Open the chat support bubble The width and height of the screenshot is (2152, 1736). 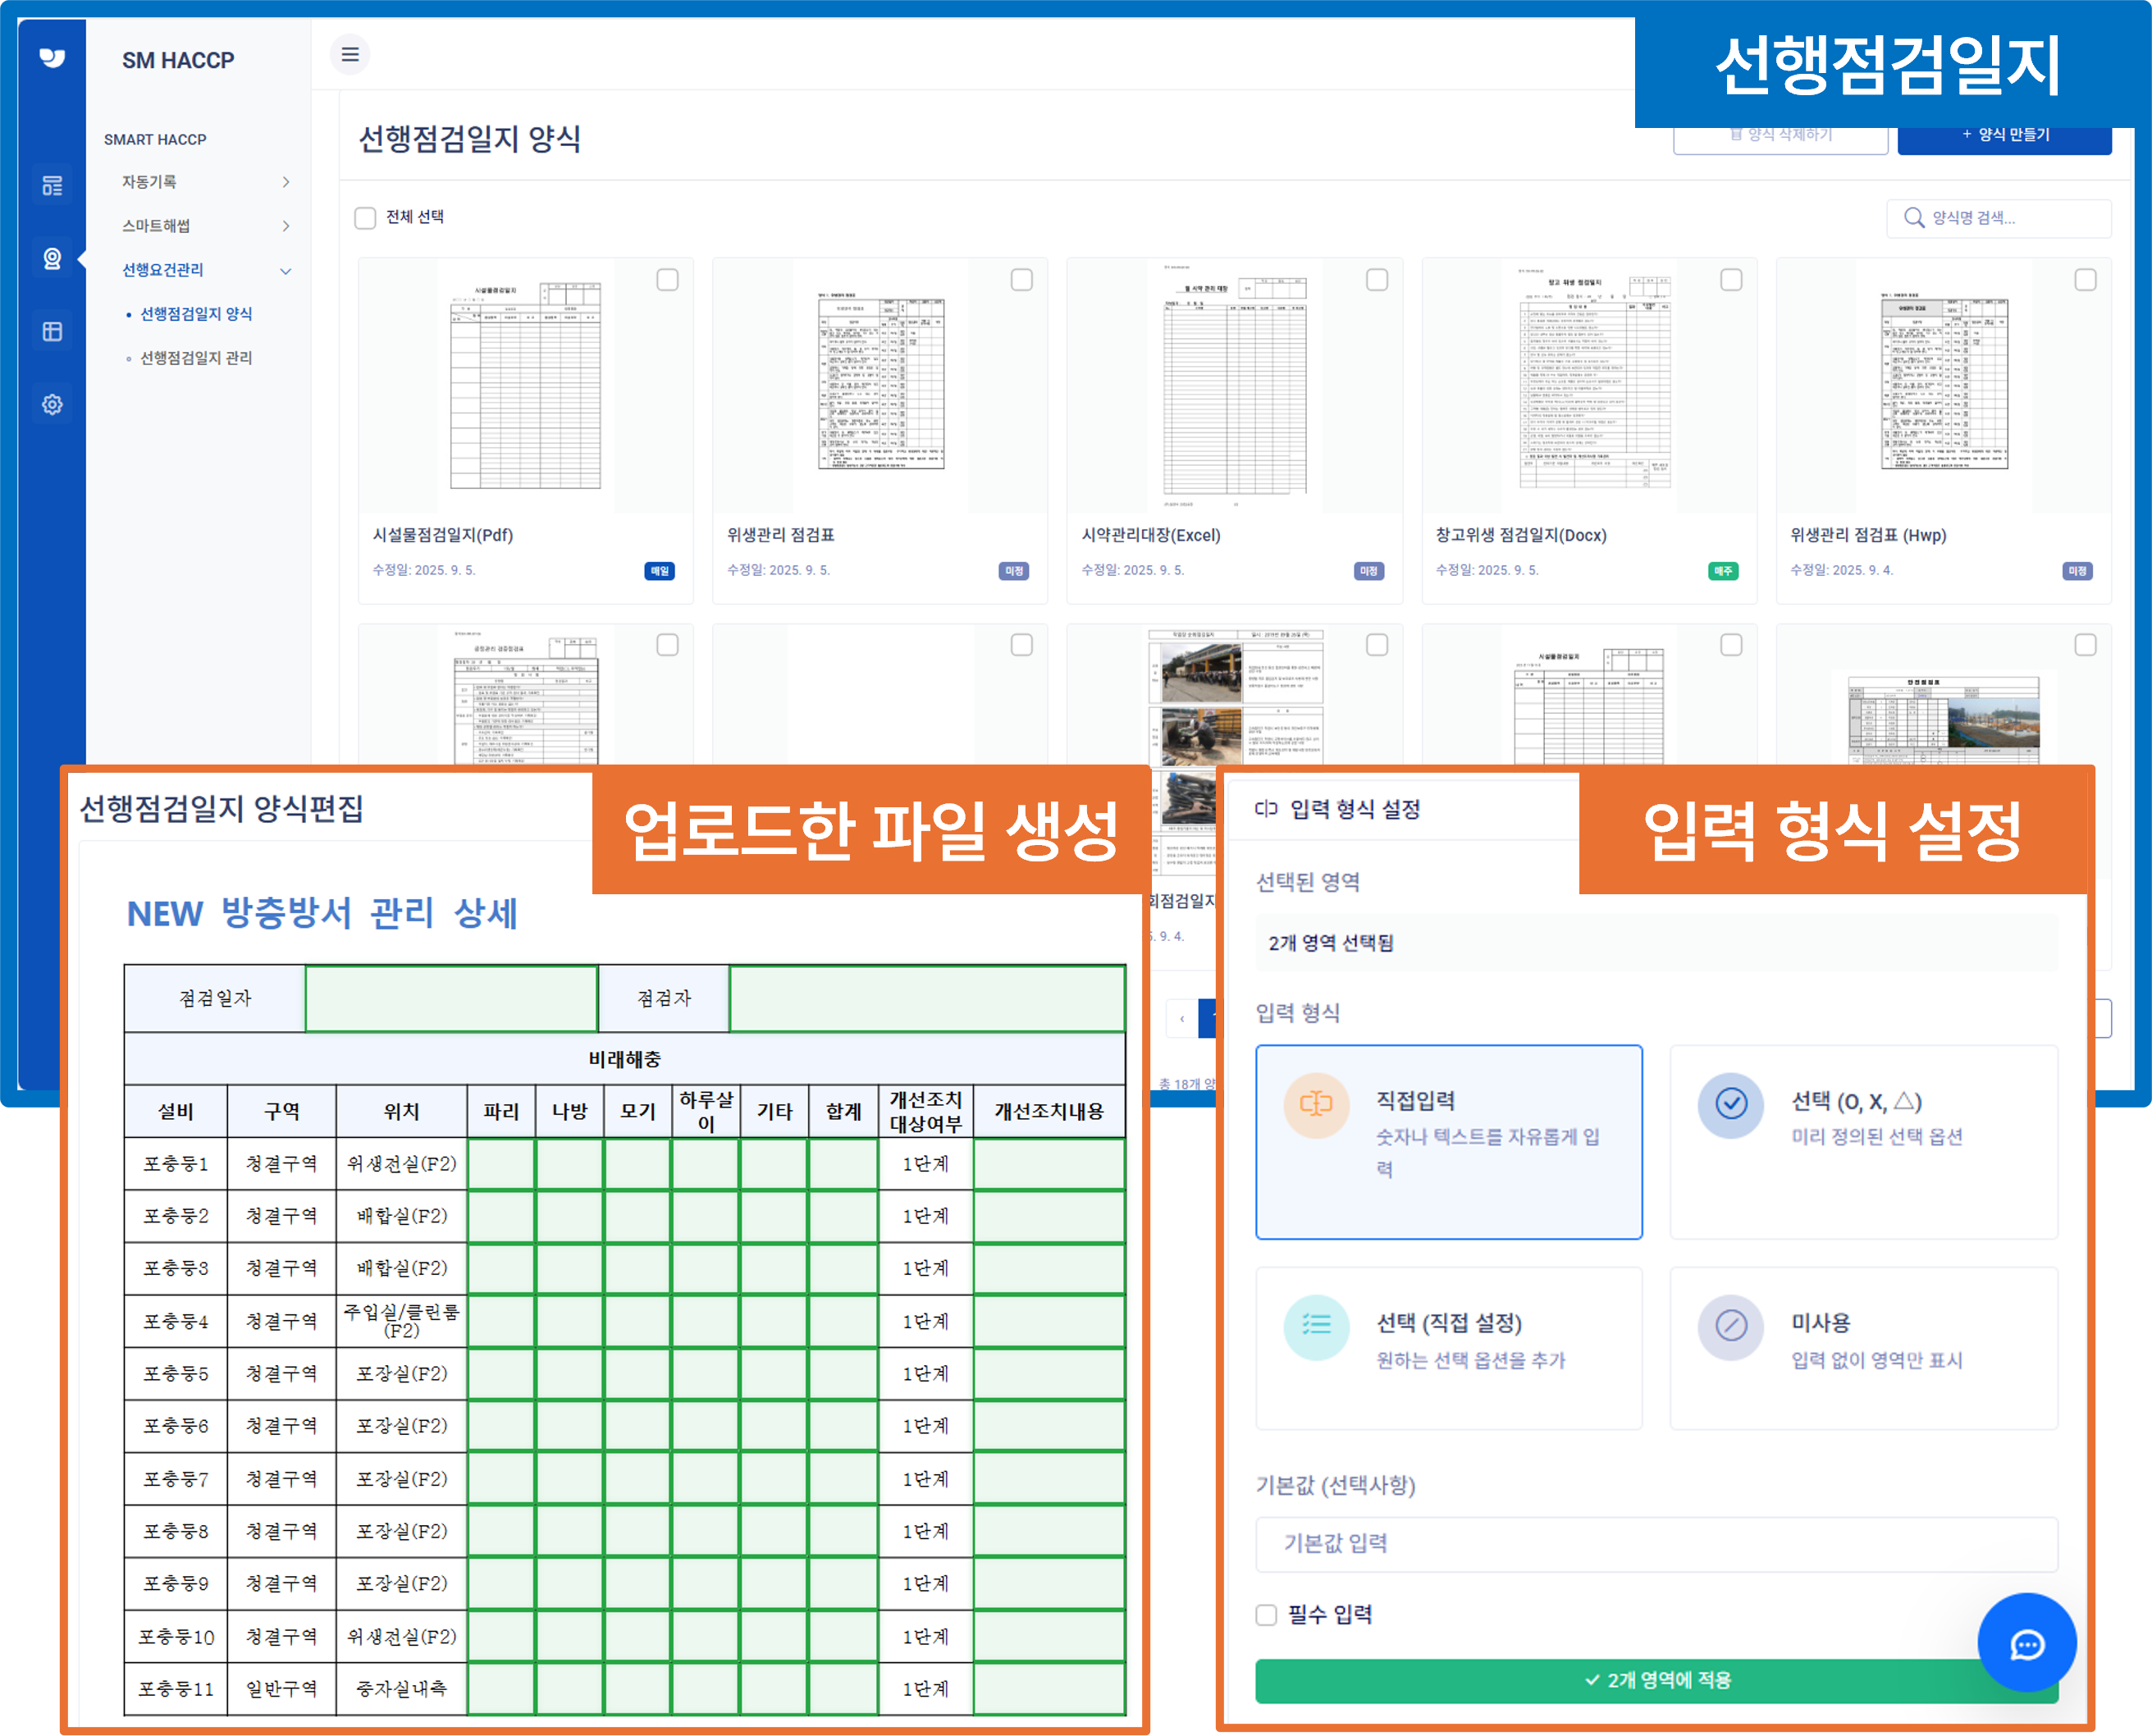pyautogui.click(x=2027, y=1643)
